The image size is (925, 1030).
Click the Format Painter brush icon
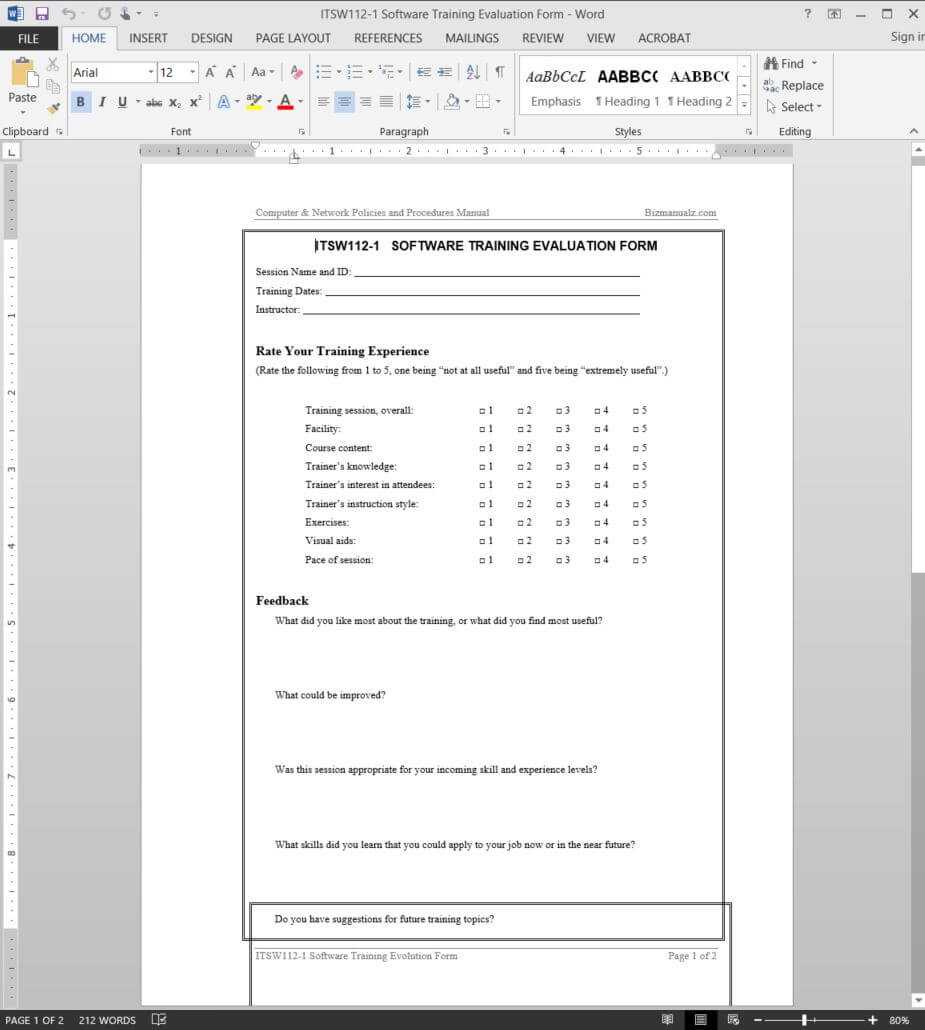tap(53, 107)
